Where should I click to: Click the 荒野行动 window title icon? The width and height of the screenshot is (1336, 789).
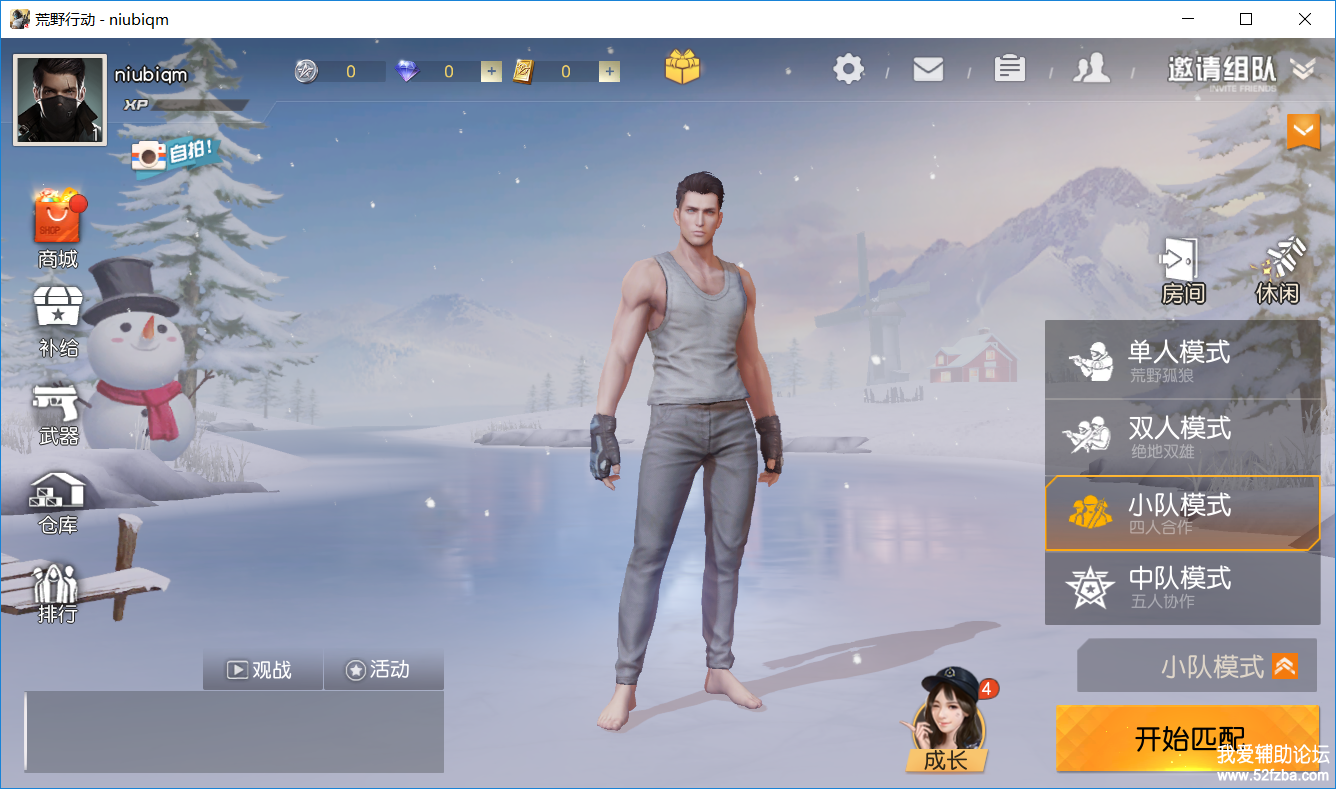[19, 19]
